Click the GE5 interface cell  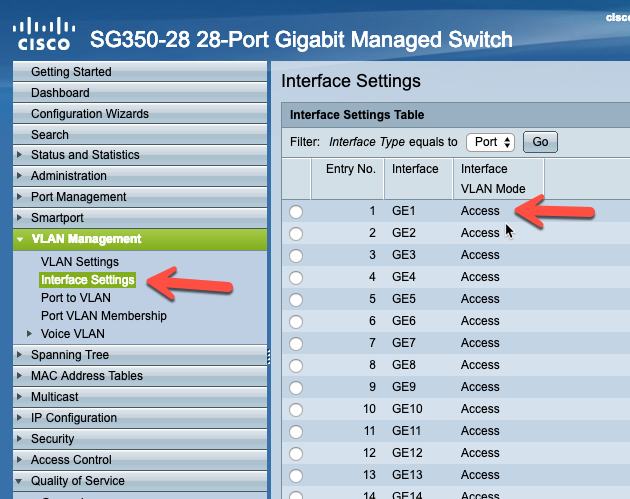(403, 299)
